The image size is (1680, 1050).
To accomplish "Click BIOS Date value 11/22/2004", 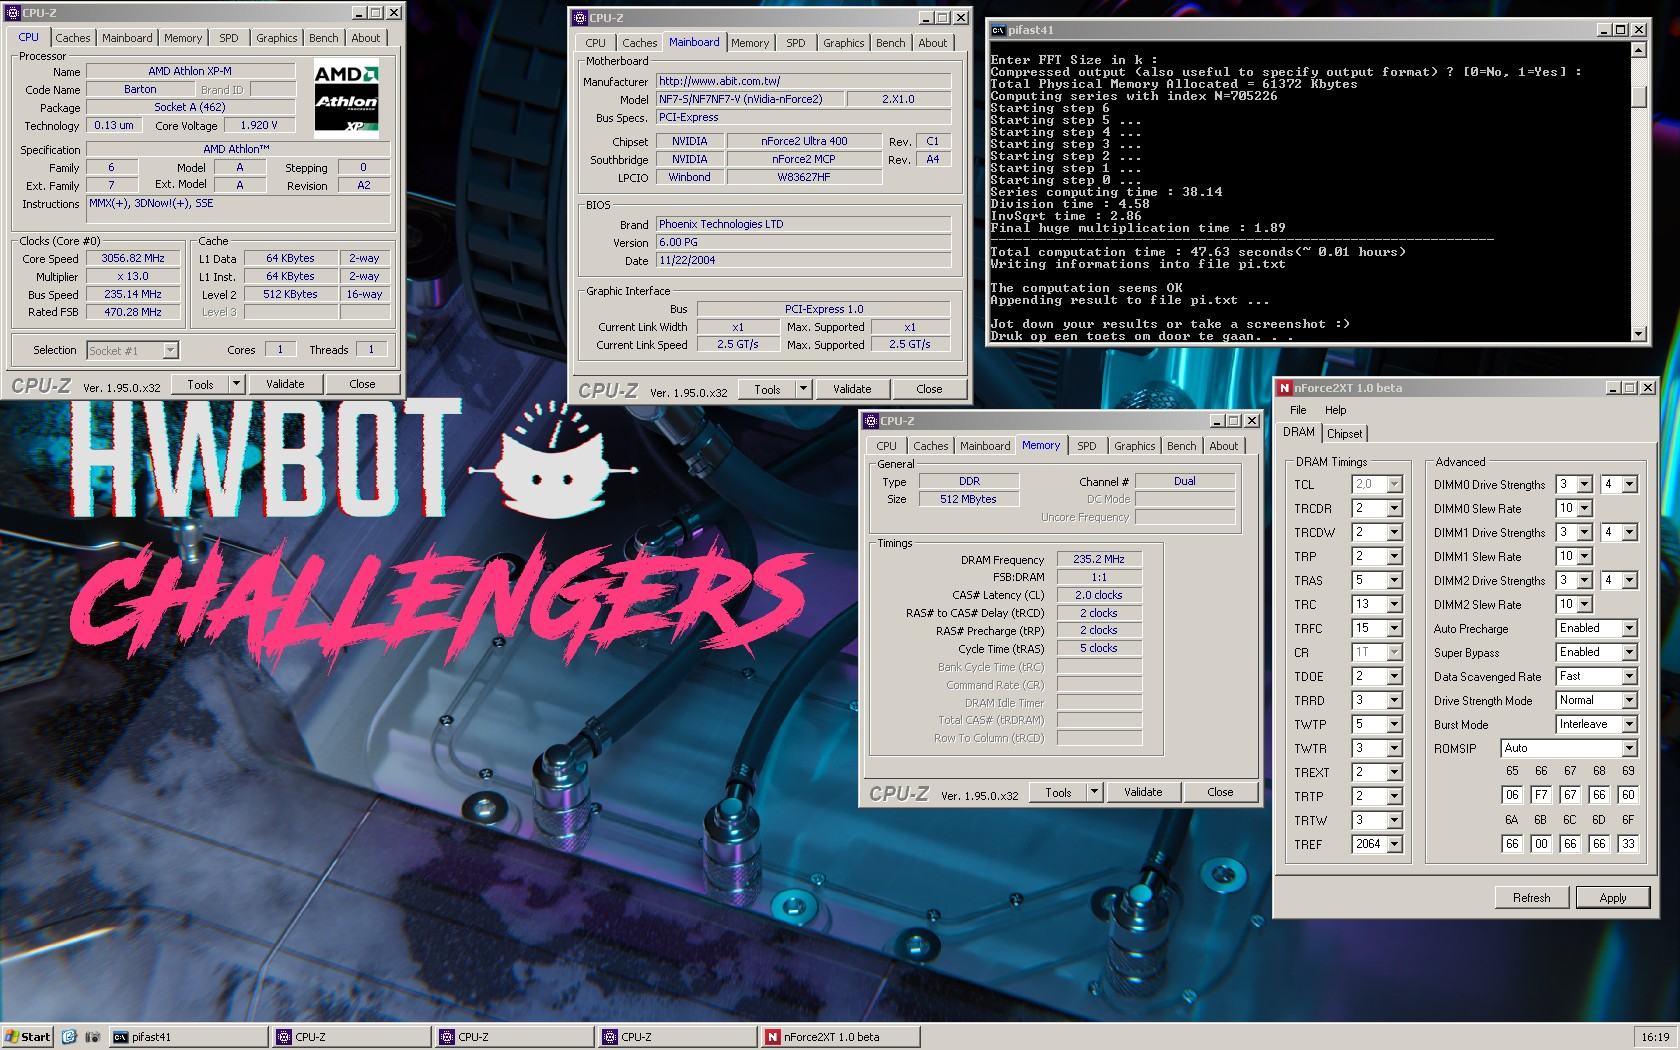I will [803, 260].
